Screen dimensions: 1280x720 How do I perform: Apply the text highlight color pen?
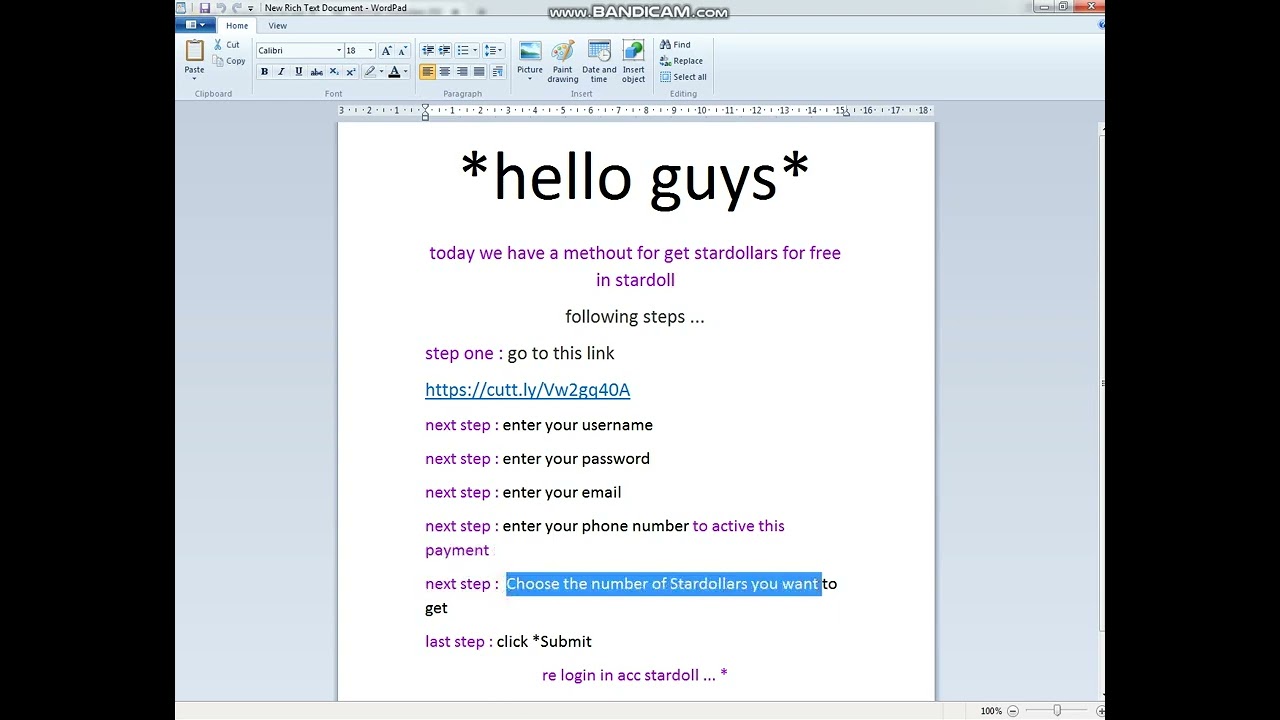click(369, 72)
